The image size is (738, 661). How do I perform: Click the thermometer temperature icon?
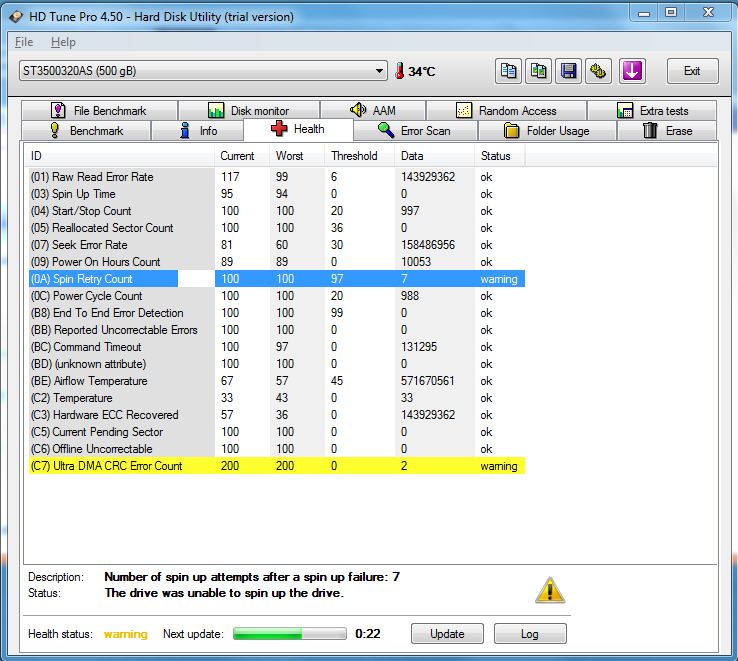tap(400, 71)
